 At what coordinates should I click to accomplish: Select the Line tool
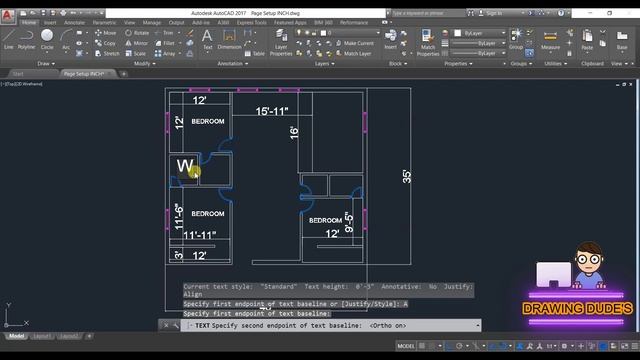point(9,39)
